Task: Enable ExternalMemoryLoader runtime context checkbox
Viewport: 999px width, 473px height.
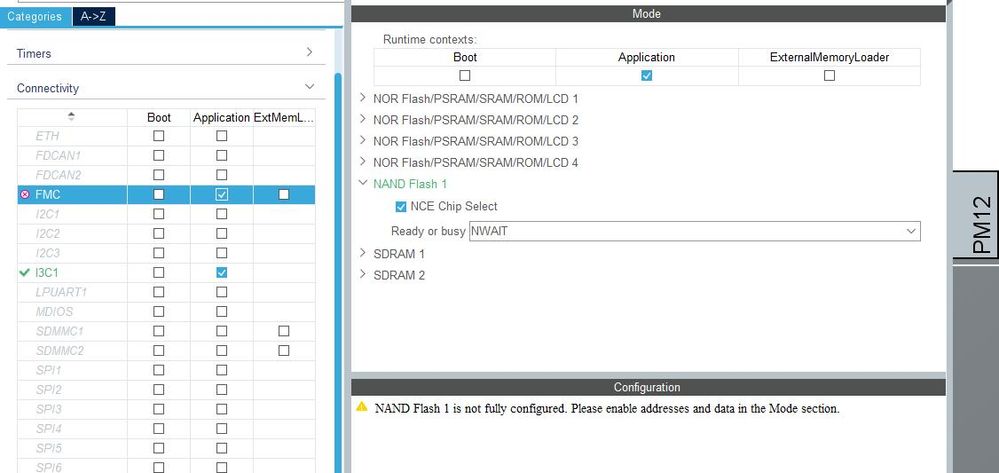Action: click(829, 75)
